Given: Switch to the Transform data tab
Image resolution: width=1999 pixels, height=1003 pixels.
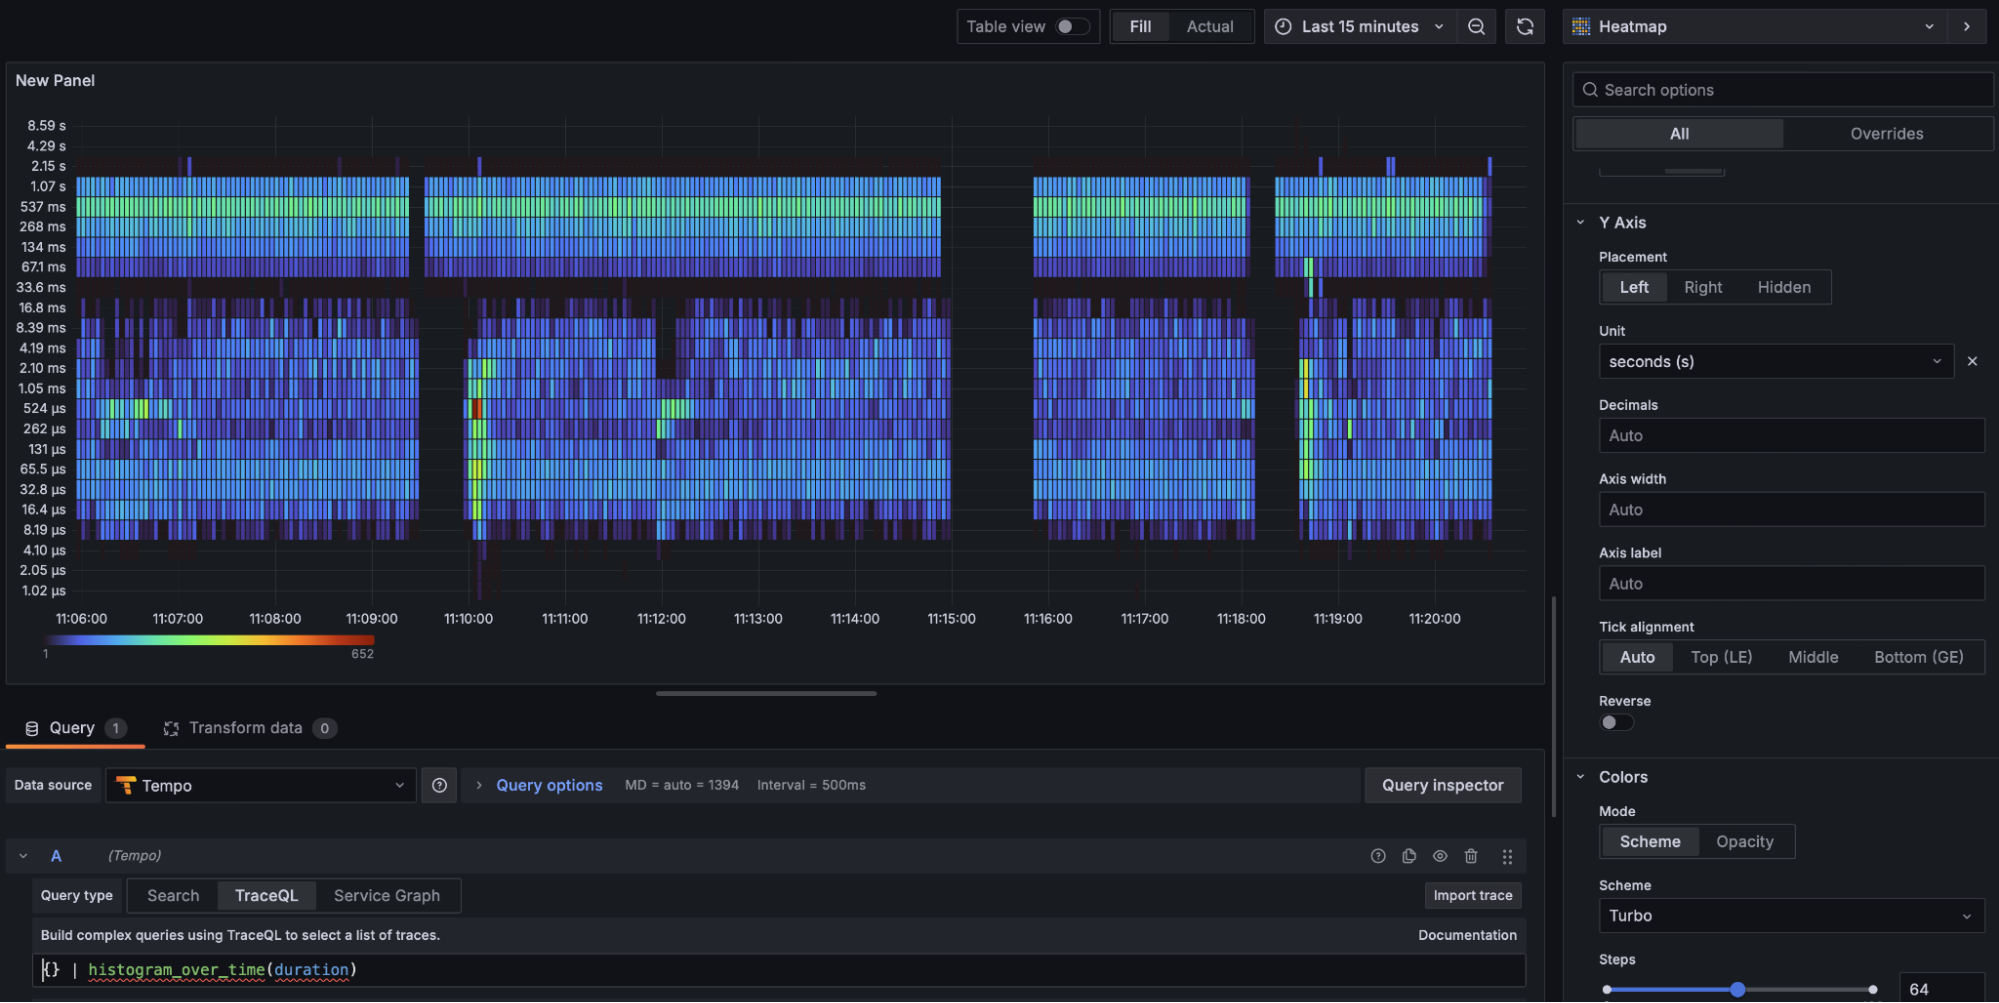Looking at the screenshot, I should click(x=245, y=728).
